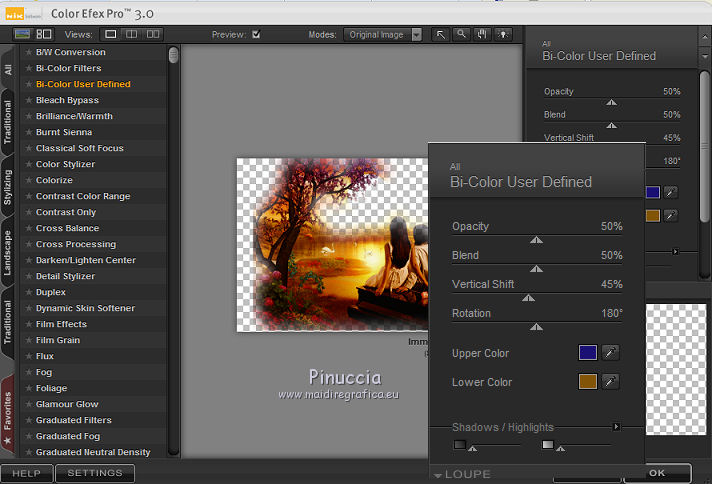Expand the Shadows / Highlights section
The width and height of the screenshot is (712, 484).
pos(616,427)
